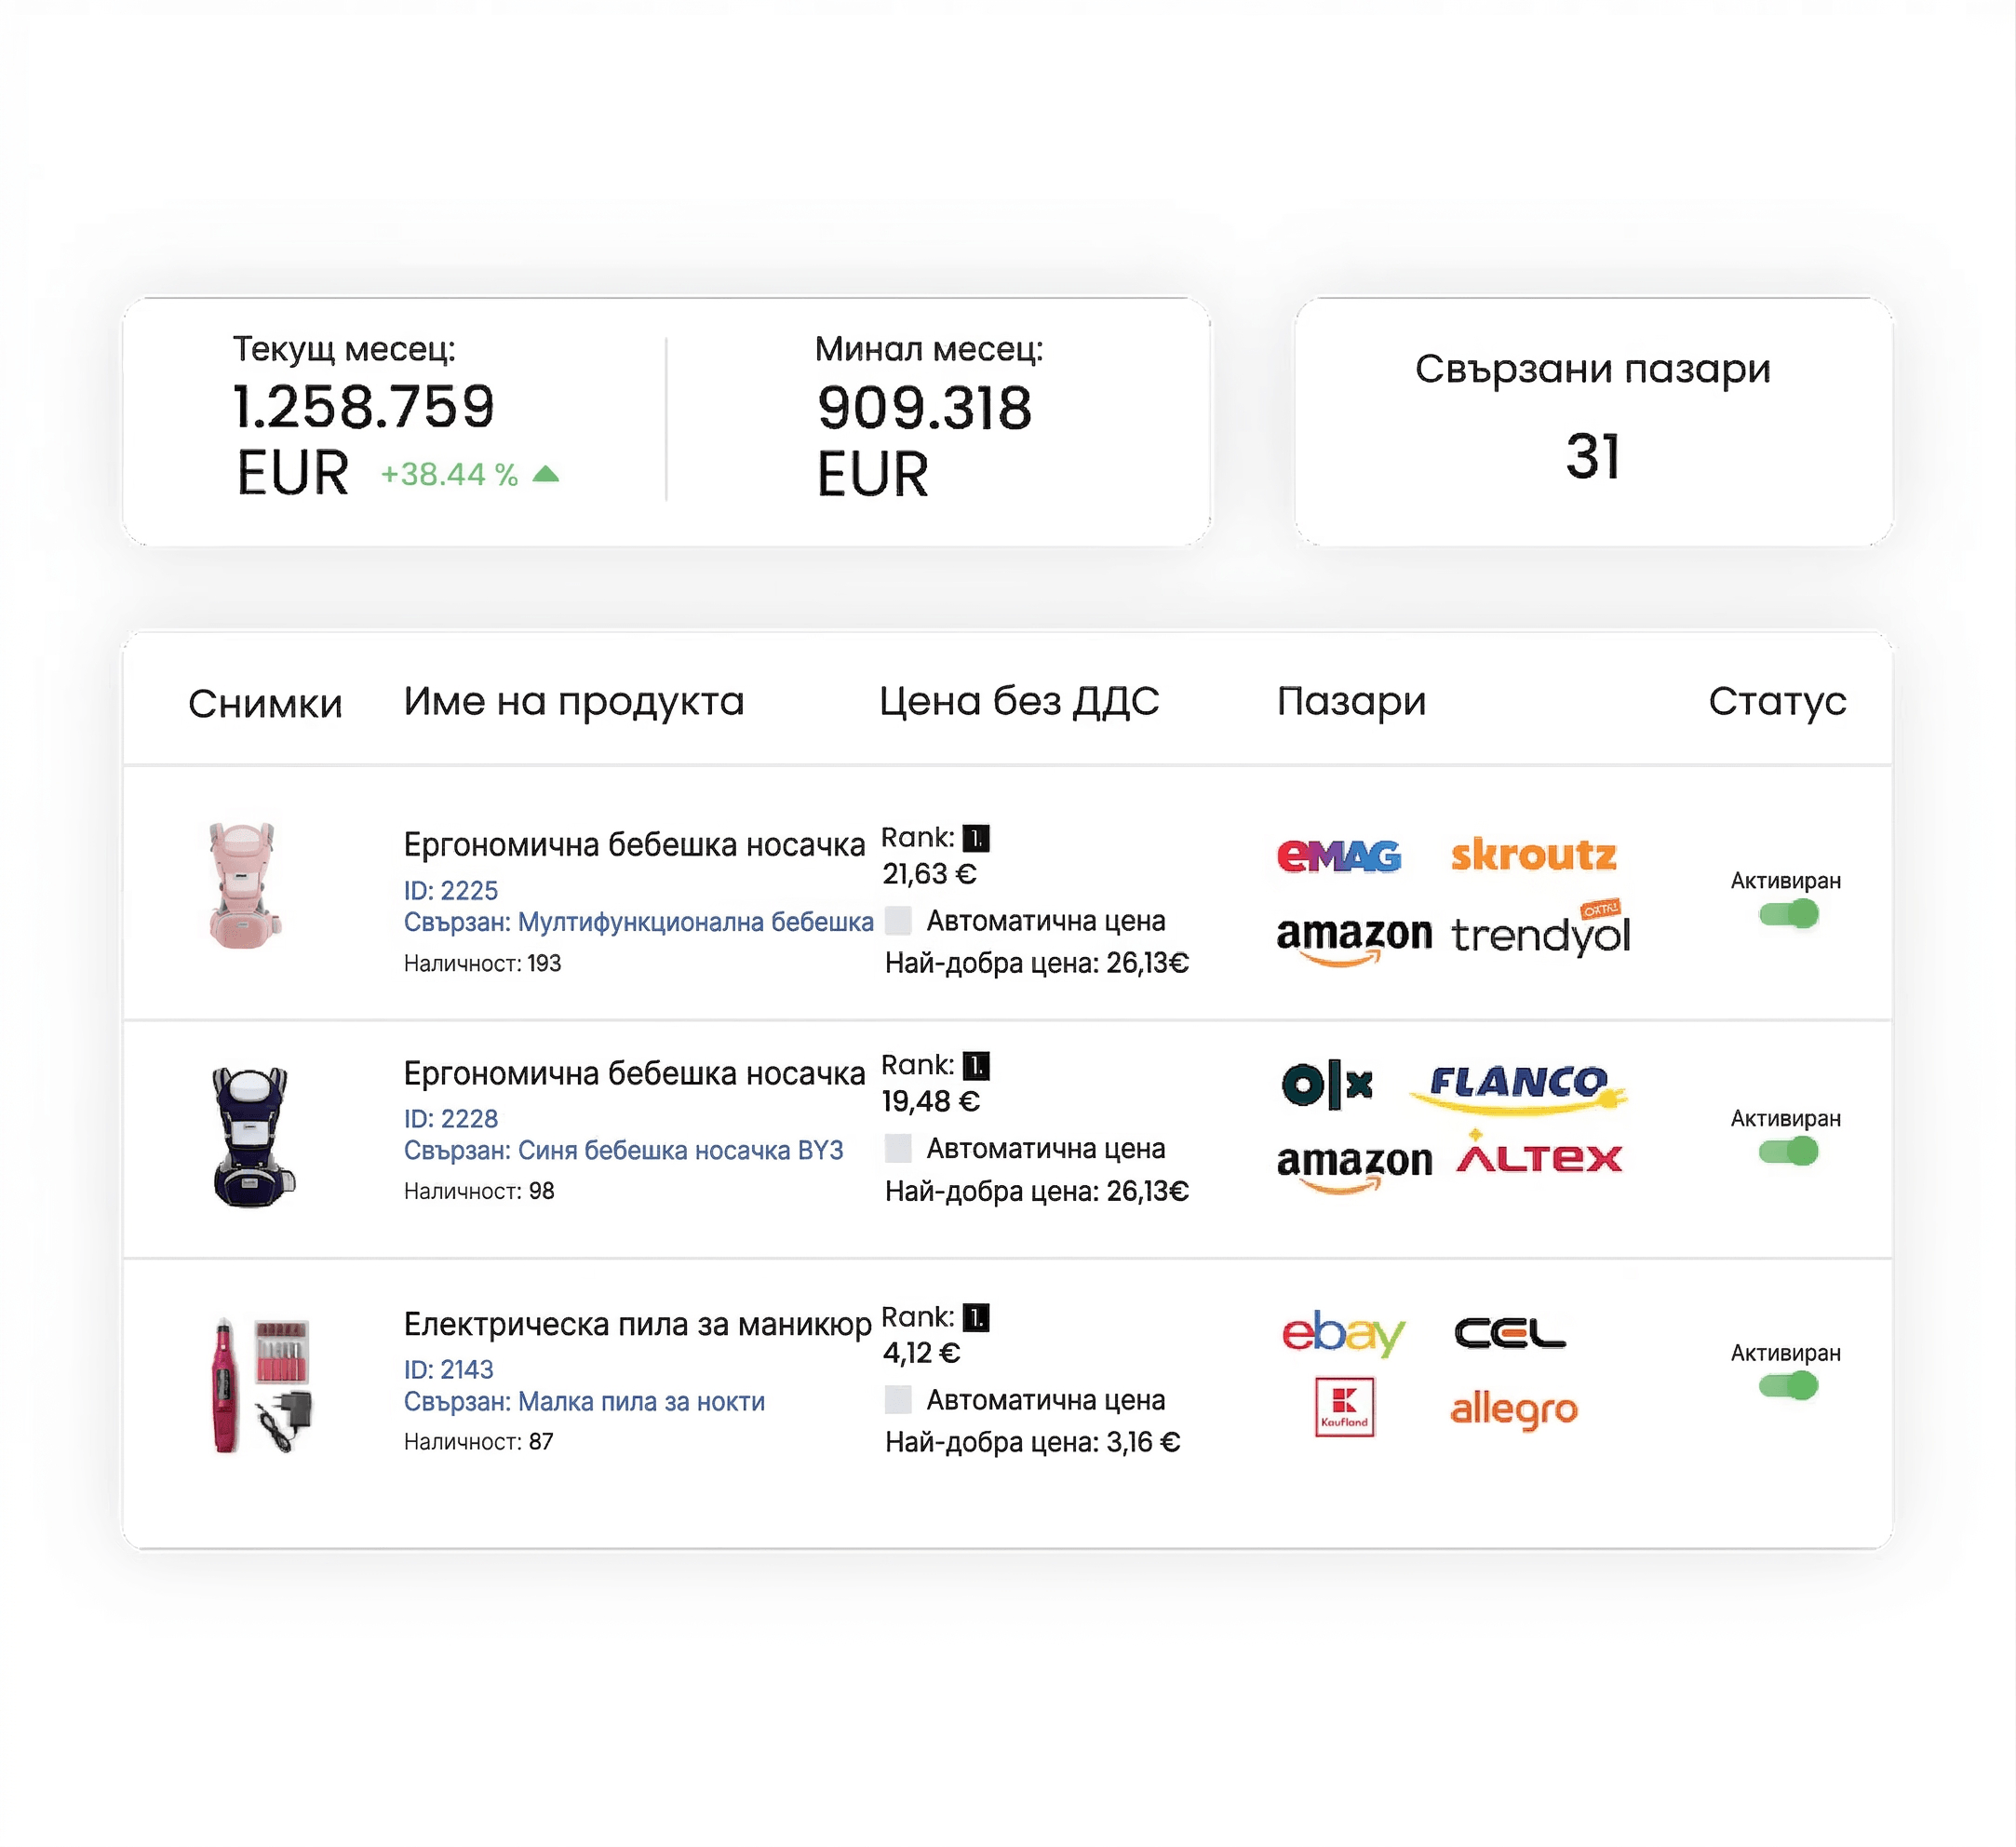Open ID: 2143 link
2016x1847 pixels.
point(448,1369)
